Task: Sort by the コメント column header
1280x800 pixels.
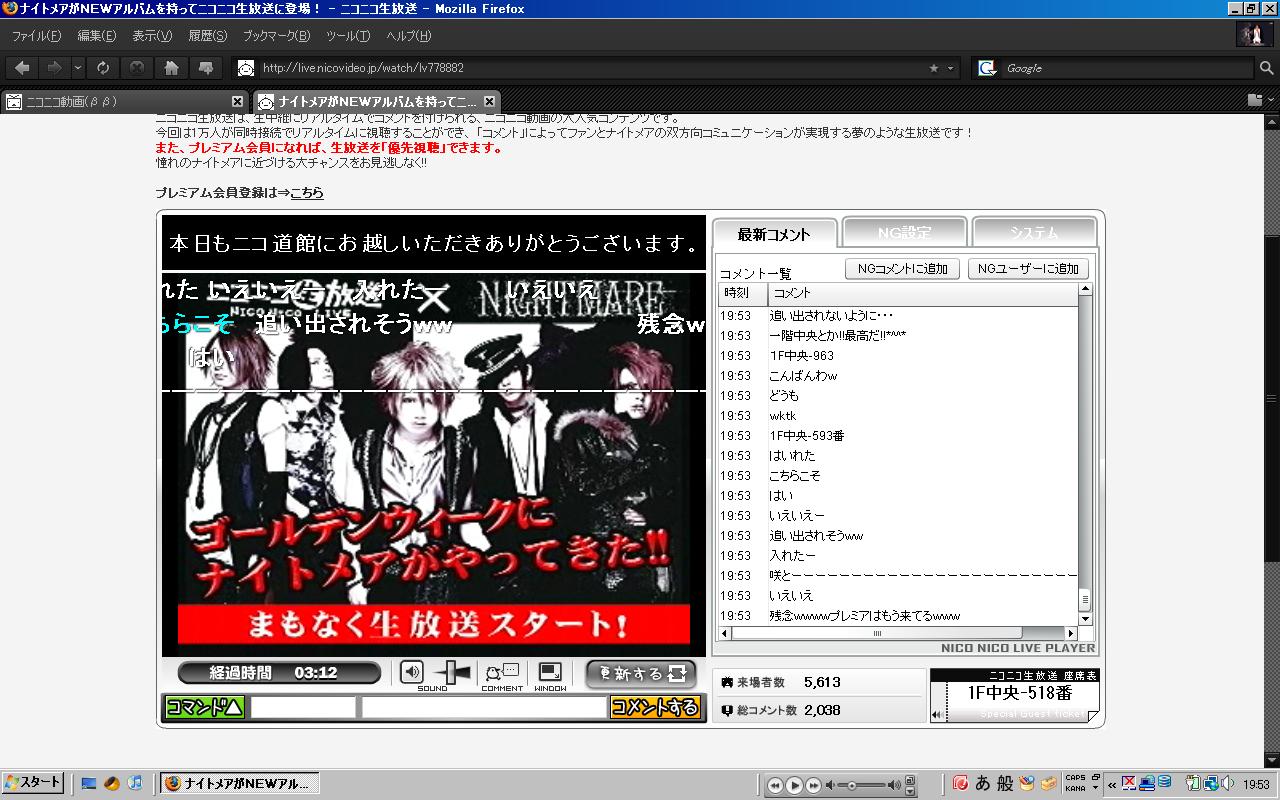Action: (923, 293)
